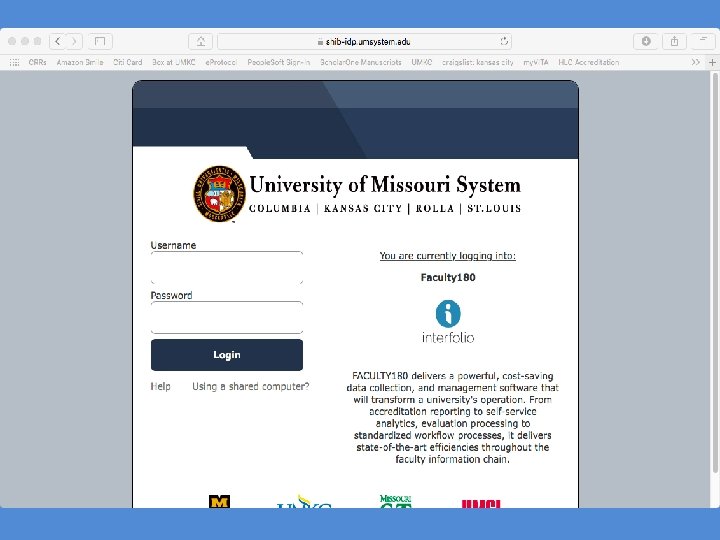This screenshot has width=720, height=540.
Task: Open the ScholarOne Manuscripts bookmark
Action: coord(361,62)
